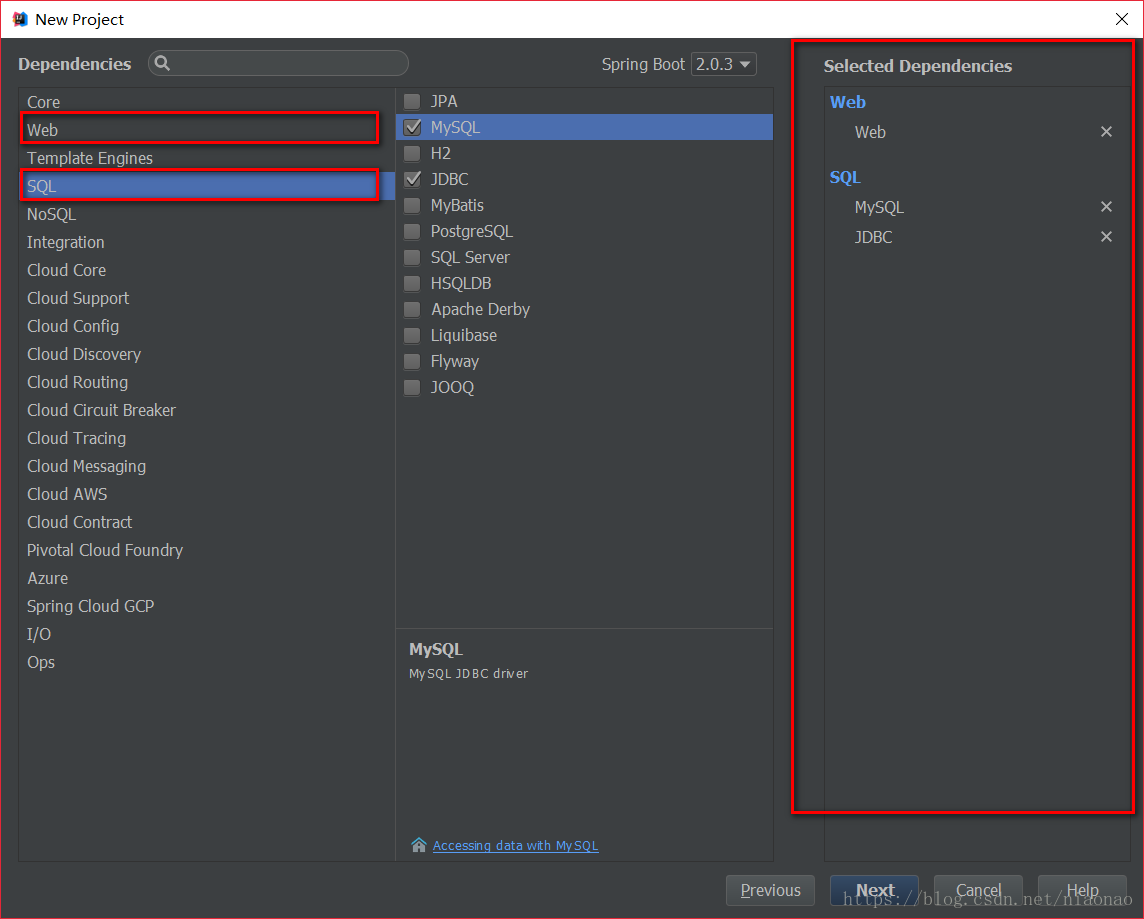Enable the Liquibase checkbox
The width and height of the screenshot is (1144, 919).
(x=412, y=336)
